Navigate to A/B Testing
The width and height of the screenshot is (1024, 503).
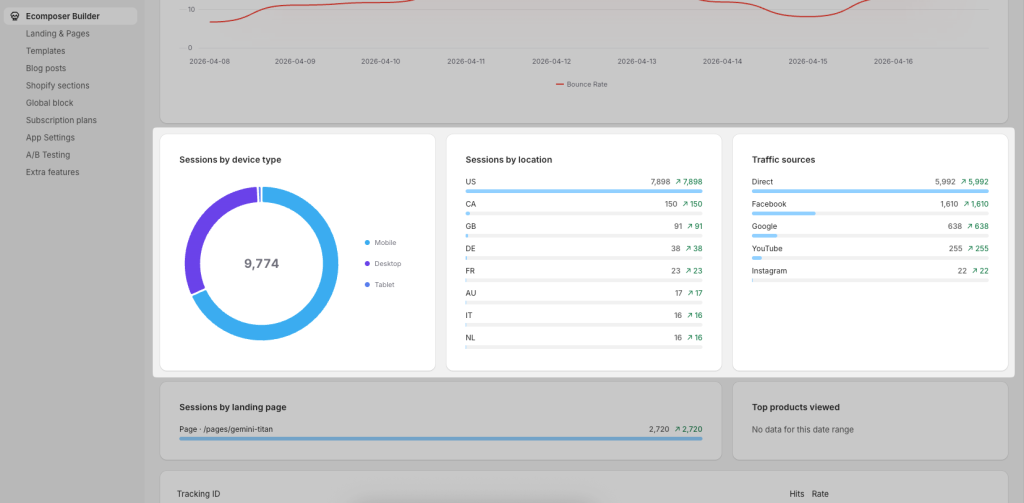click(48, 155)
